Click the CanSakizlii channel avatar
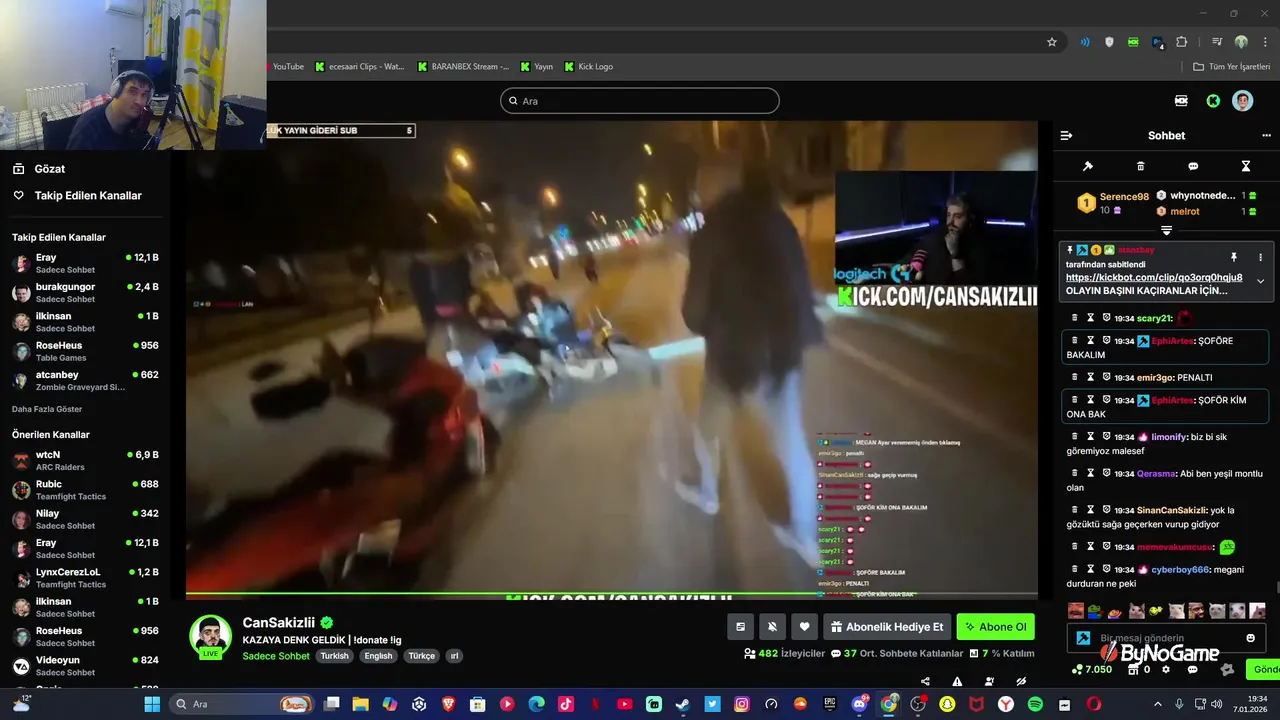 point(210,636)
